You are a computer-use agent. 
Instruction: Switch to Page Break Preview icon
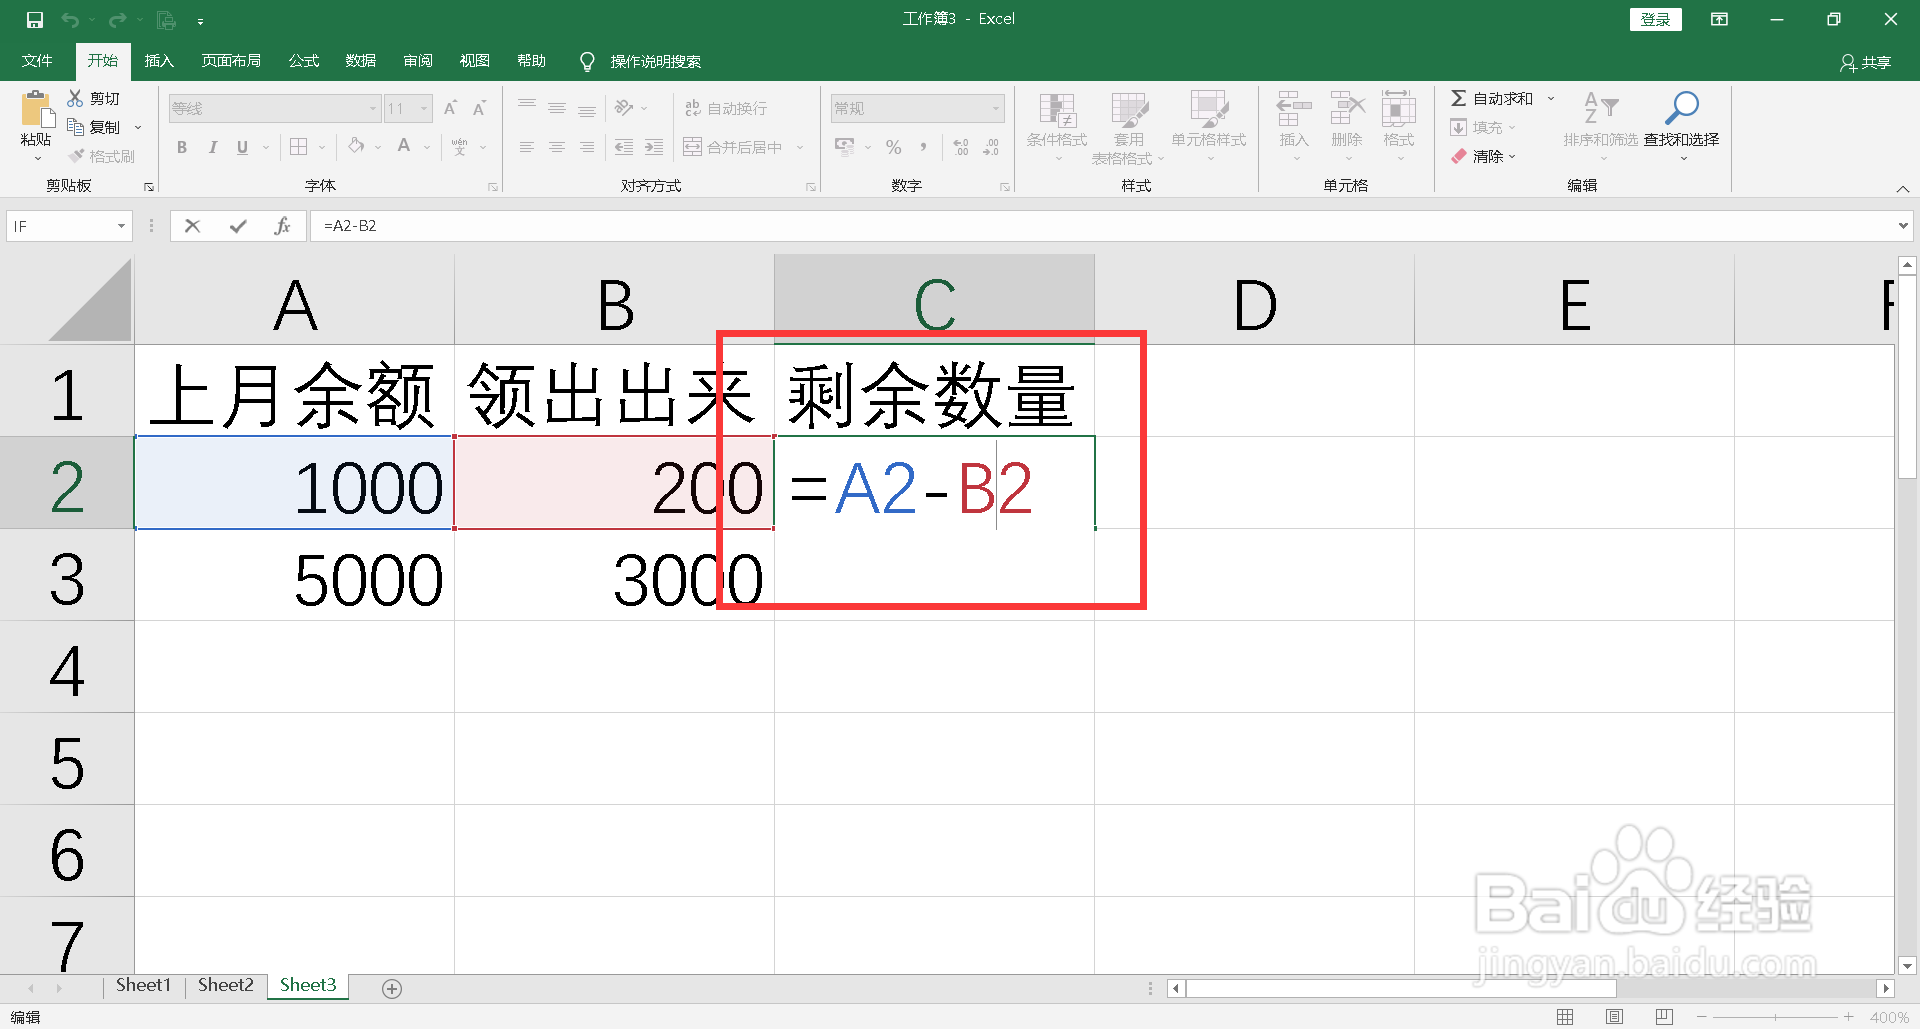(1664, 1017)
